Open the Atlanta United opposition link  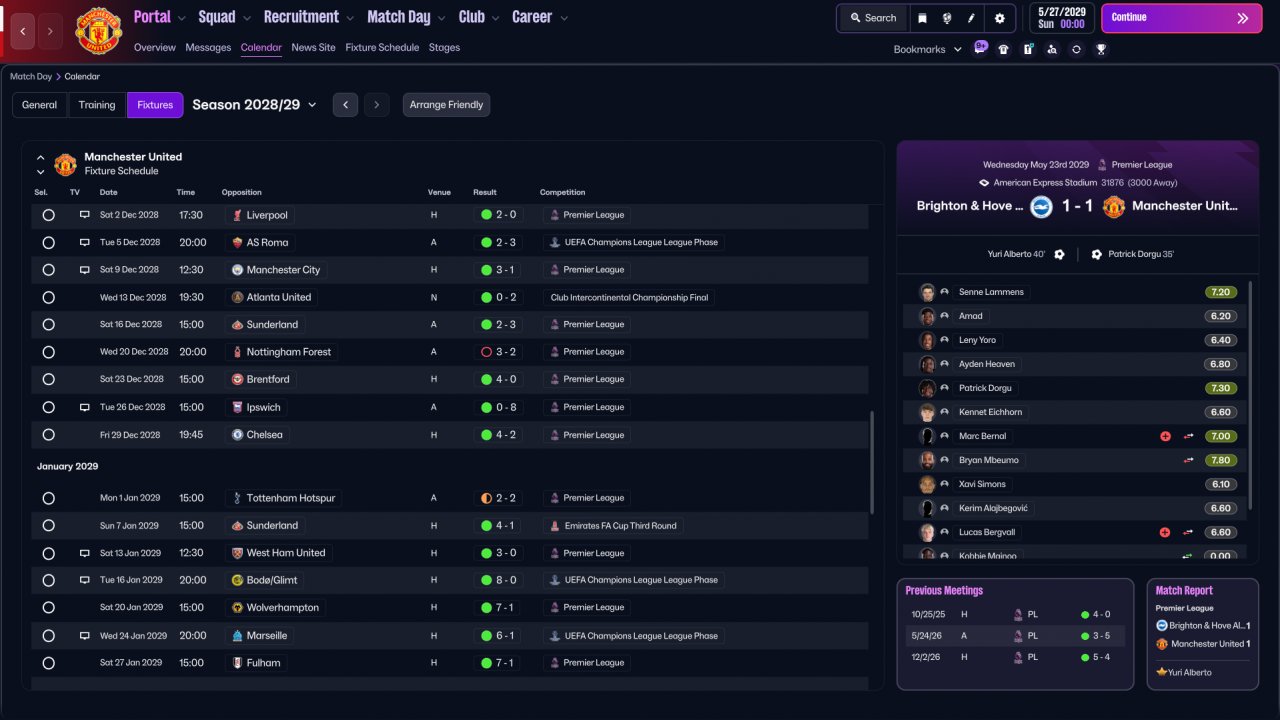(270, 297)
